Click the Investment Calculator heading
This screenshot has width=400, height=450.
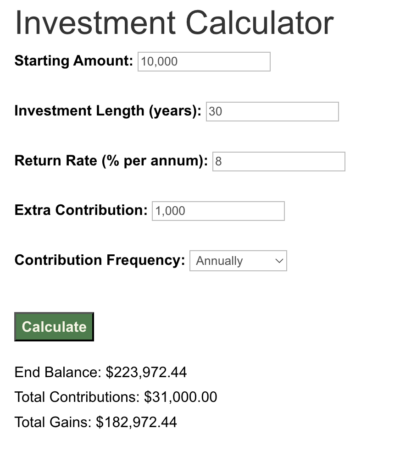[x=174, y=23]
